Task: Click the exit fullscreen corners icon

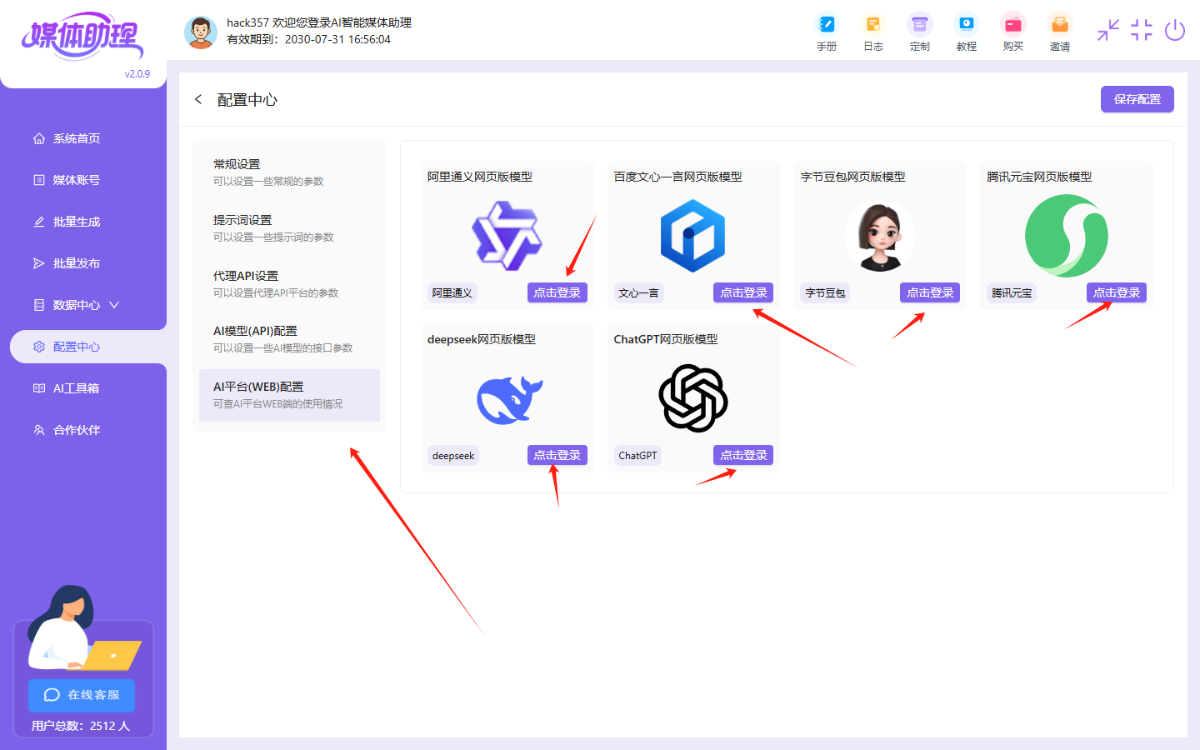Action: pyautogui.click(x=1142, y=30)
